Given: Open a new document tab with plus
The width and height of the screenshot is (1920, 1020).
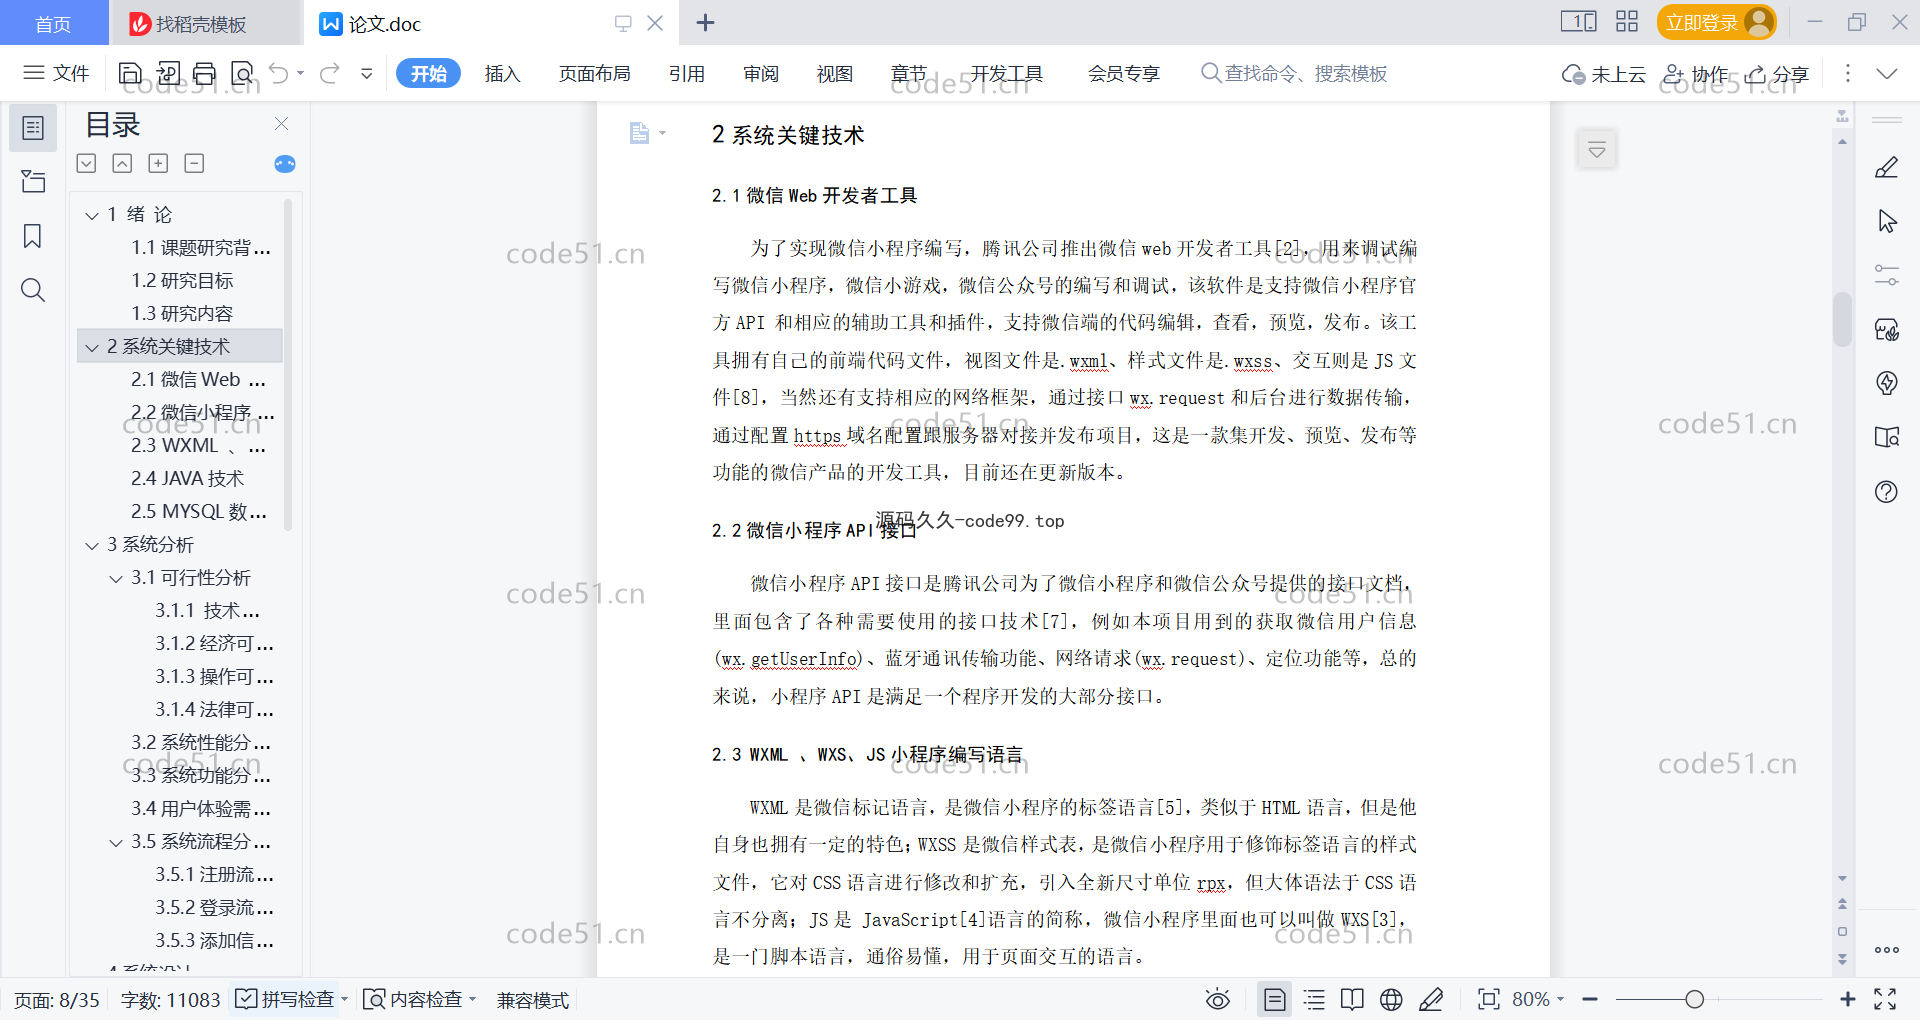Looking at the screenshot, I should (x=705, y=23).
